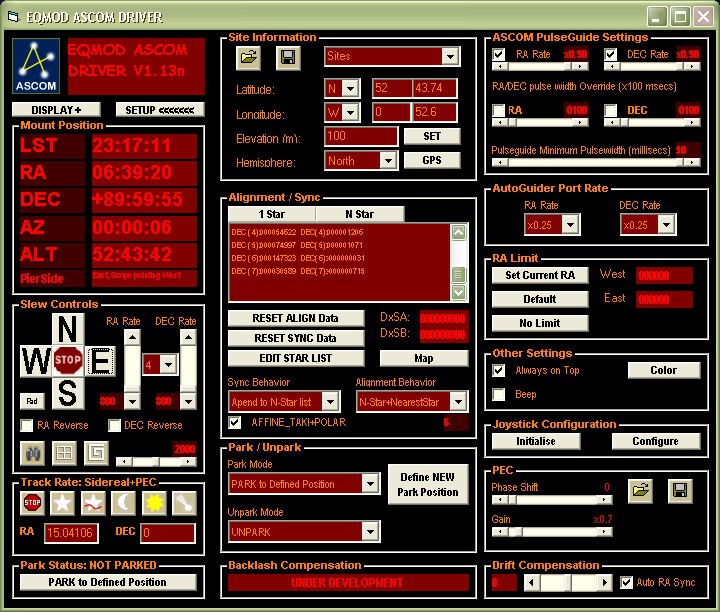Click the grid mosaic icon in Slew Controls
This screenshot has height=612, width=720.
pyautogui.click(x=64, y=454)
